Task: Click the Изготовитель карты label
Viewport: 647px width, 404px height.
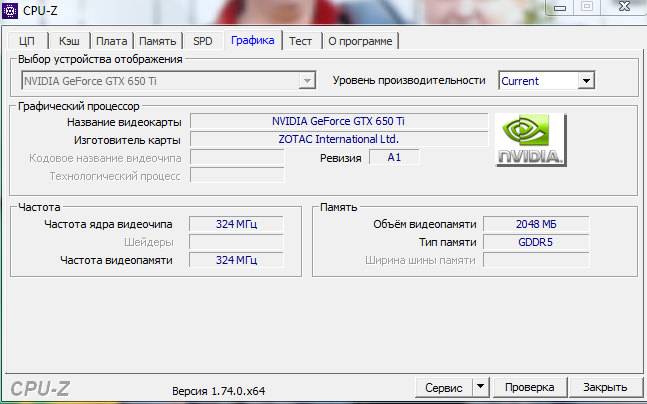Action: 127,140
